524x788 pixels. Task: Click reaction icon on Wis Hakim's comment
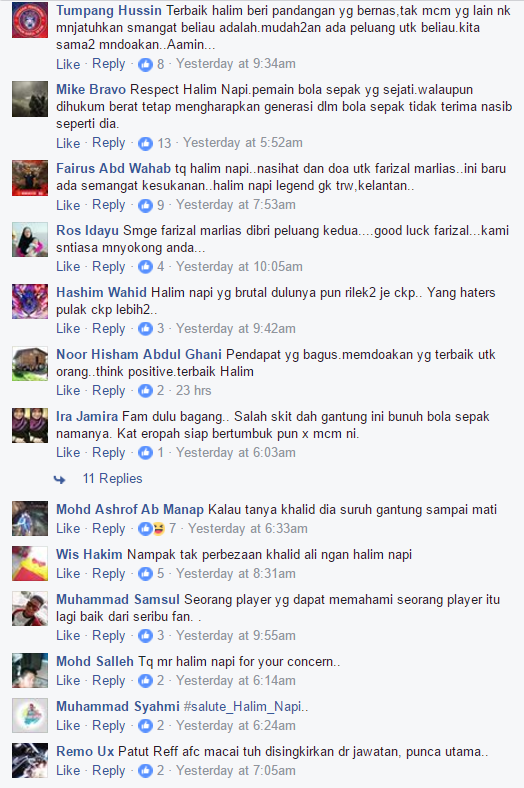click(145, 573)
